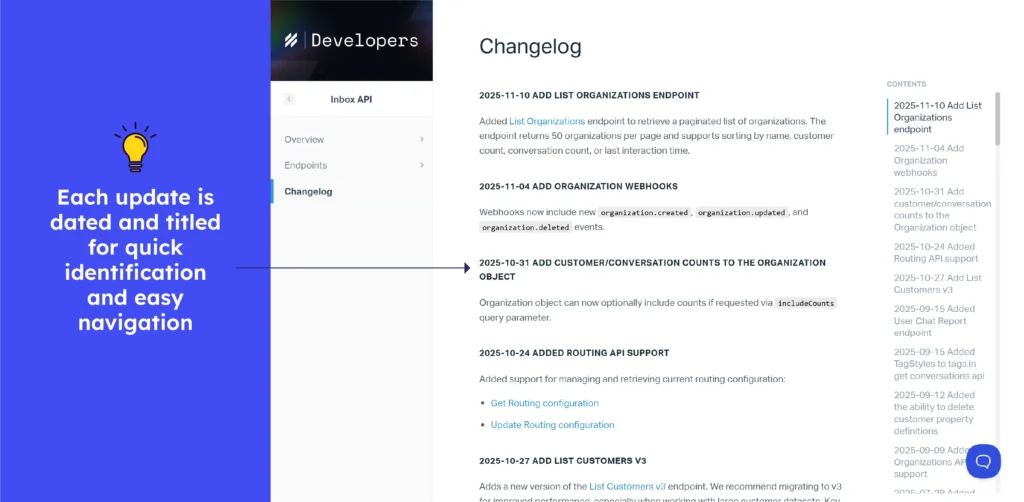
Task: Jump to 2025-09-12 delete customer property definitions entry
Action: [x=935, y=413]
